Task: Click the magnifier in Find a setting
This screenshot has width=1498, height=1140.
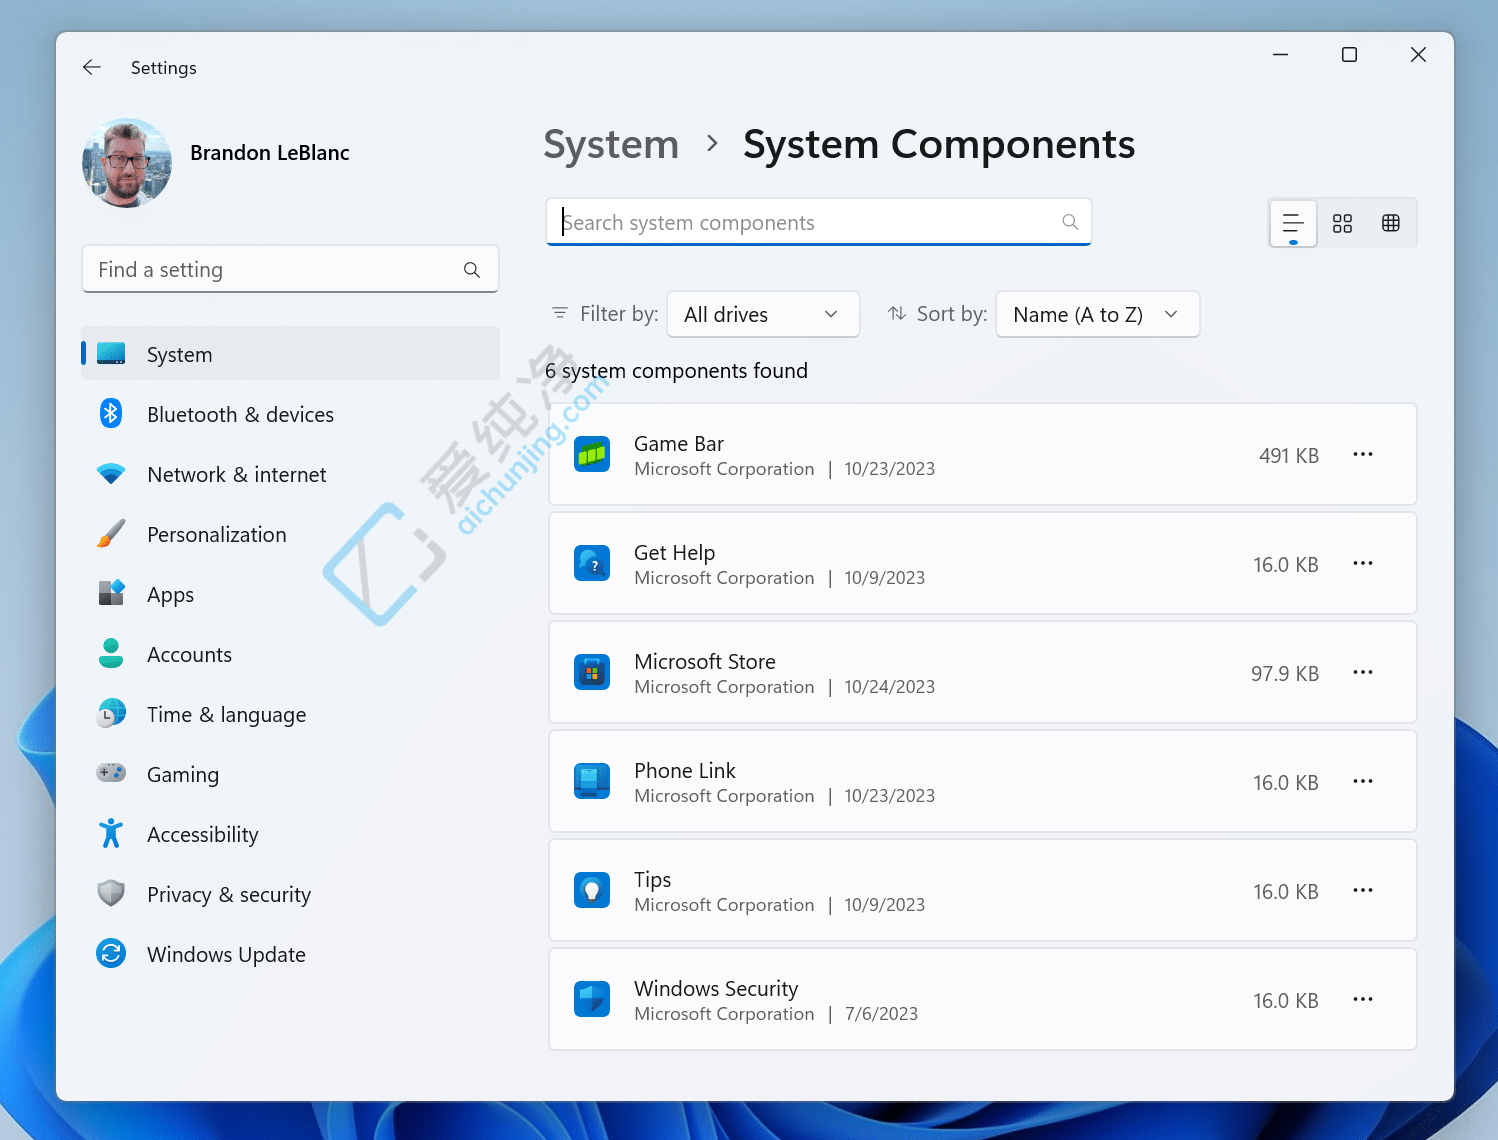Action: click(x=471, y=269)
